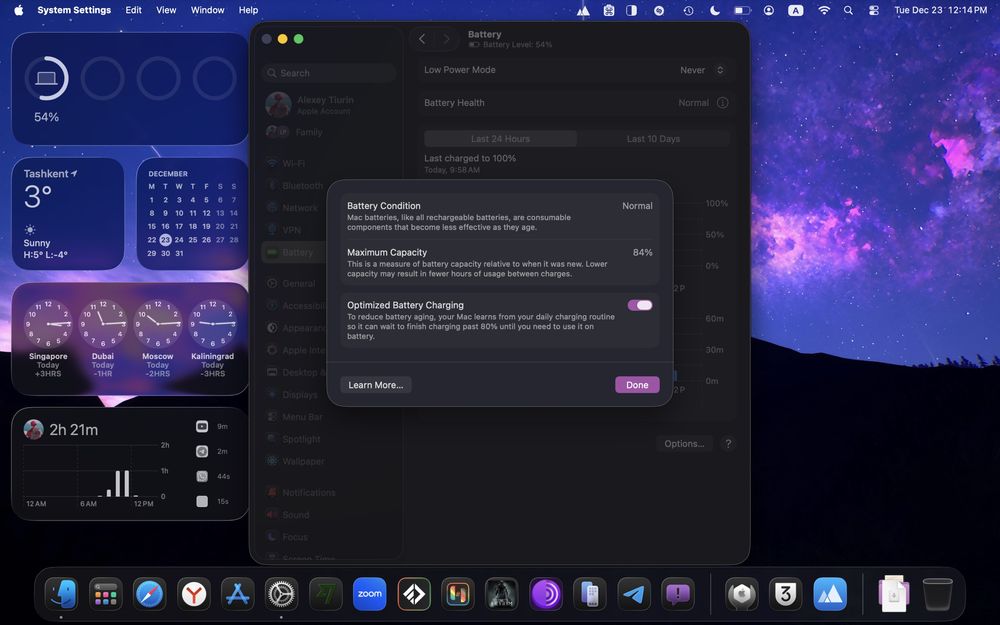The image size is (1000, 625).
Task: Click Done to close the battery health dialog
Action: [637, 385]
